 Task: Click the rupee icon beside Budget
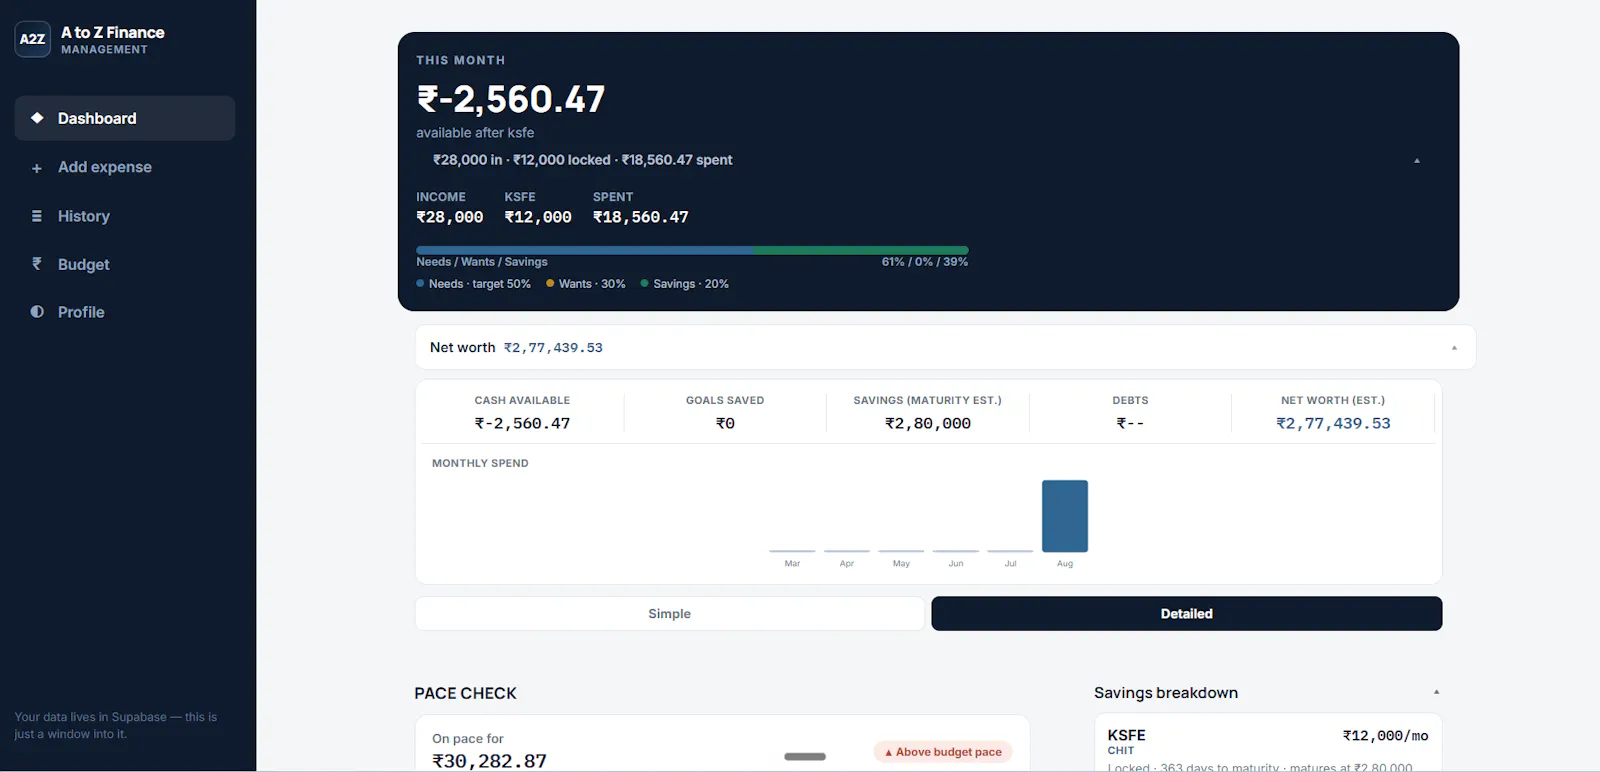point(37,264)
